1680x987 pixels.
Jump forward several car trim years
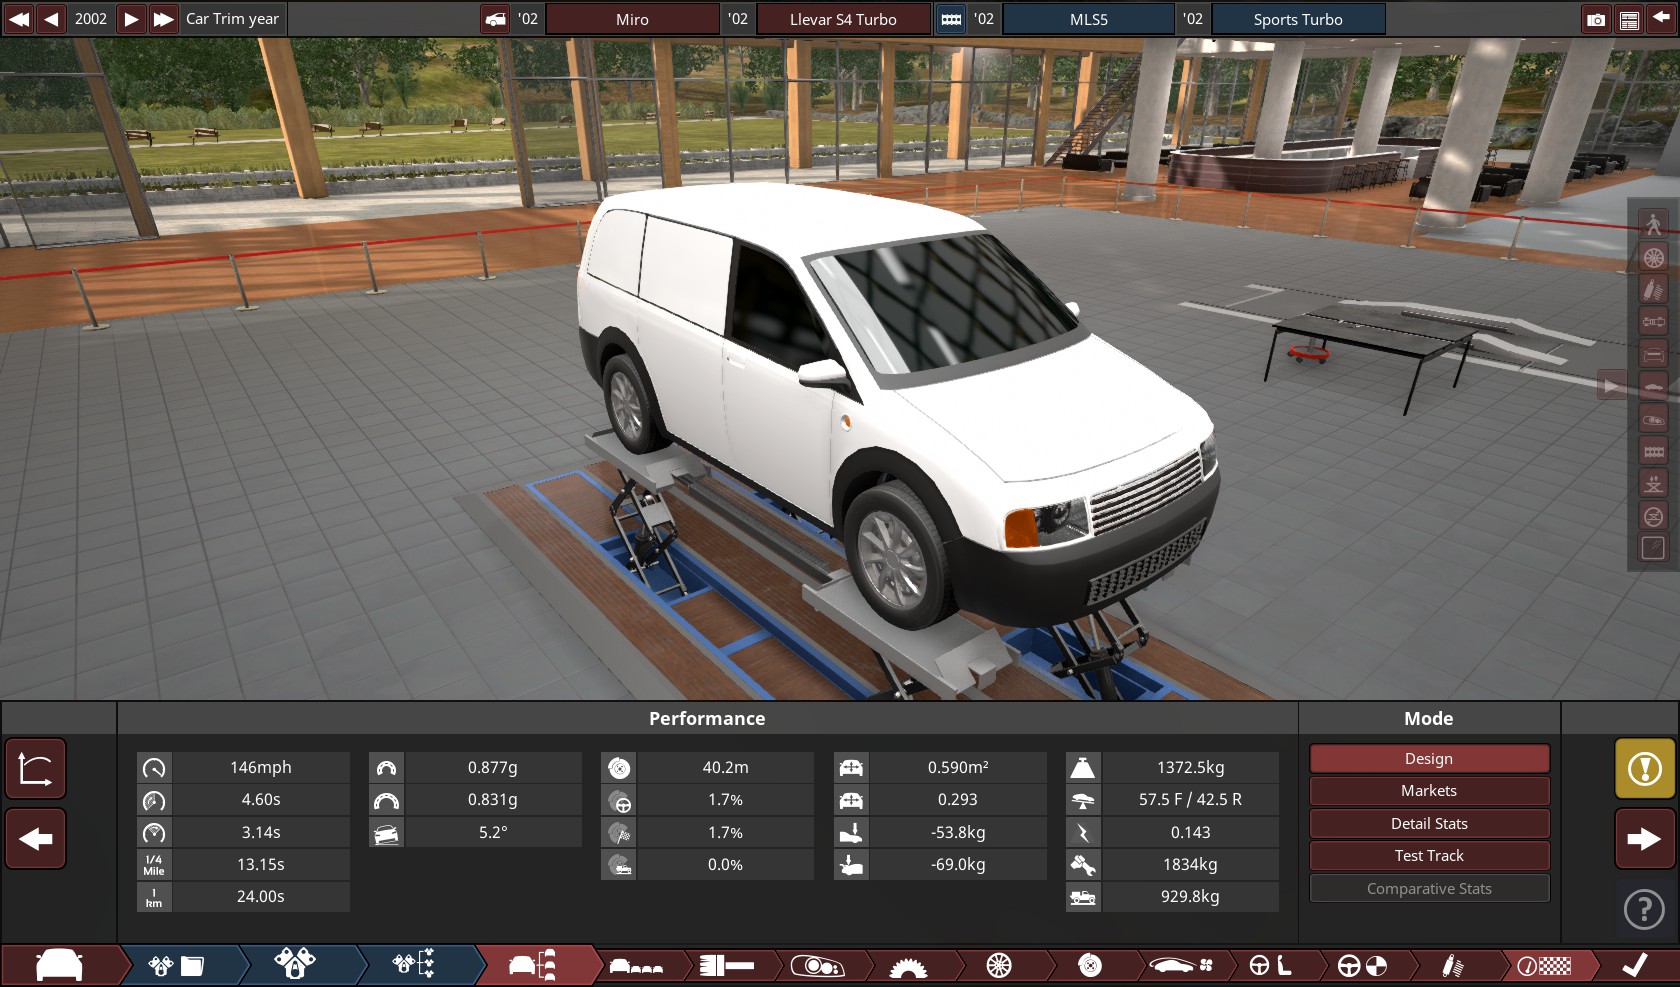163,19
